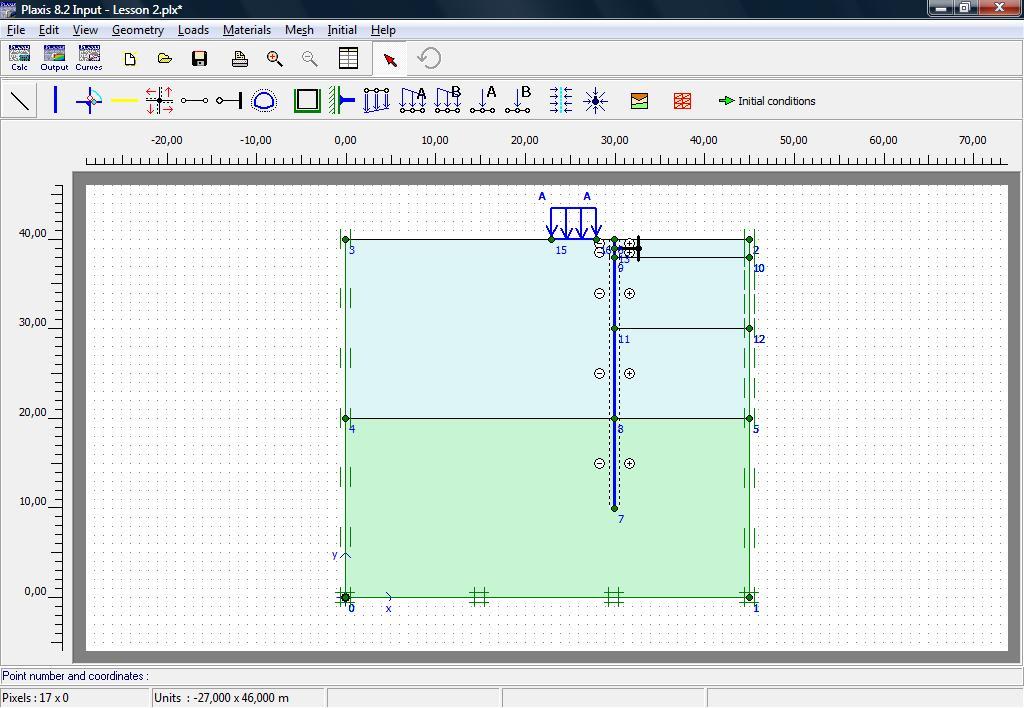This screenshot has width=1024, height=708.
Task: Select geometry point 0 at the origin
Action: (x=345, y=598)
